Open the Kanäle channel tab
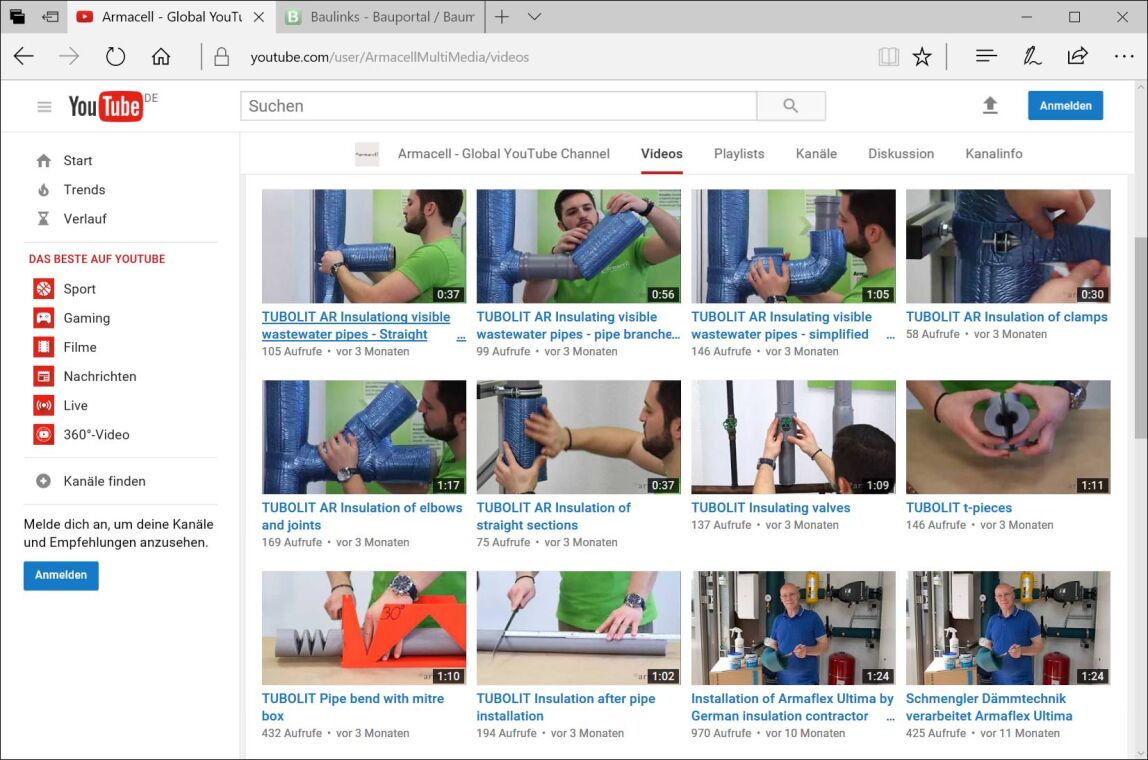The image size is (1148, 760). pyautogui.click(x=816, y=154)
